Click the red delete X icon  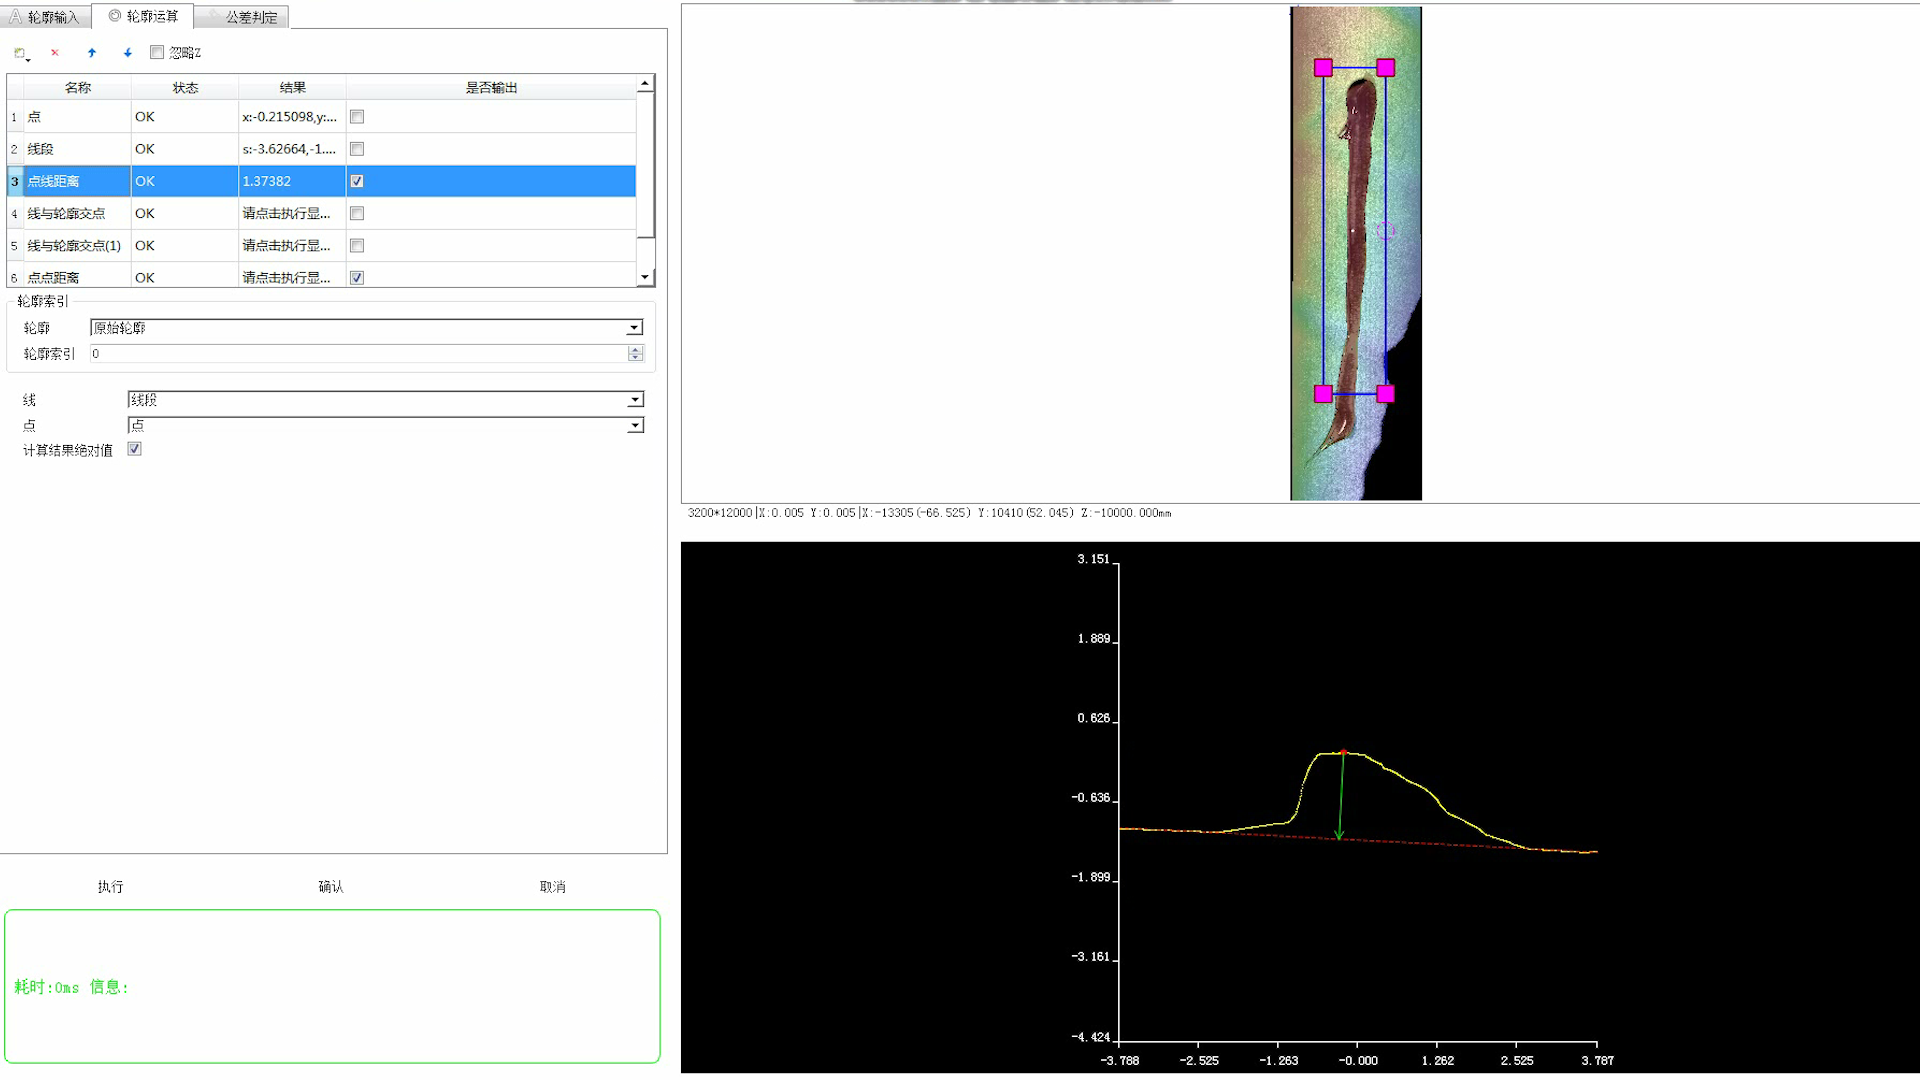click(x=55, y=53)
